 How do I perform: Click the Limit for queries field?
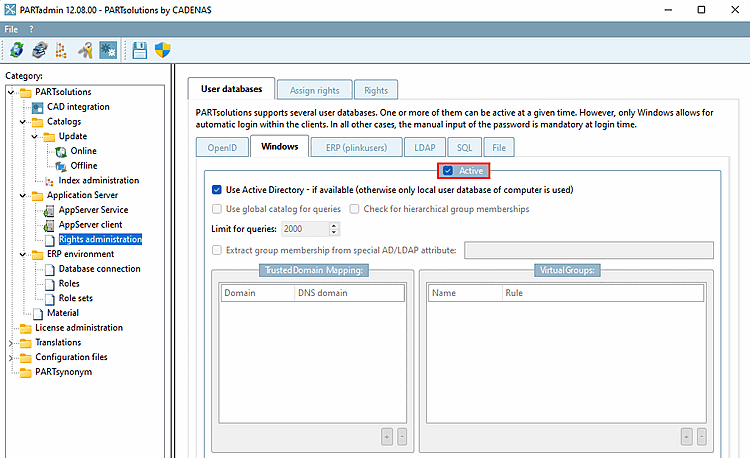[x=305, y=229]
